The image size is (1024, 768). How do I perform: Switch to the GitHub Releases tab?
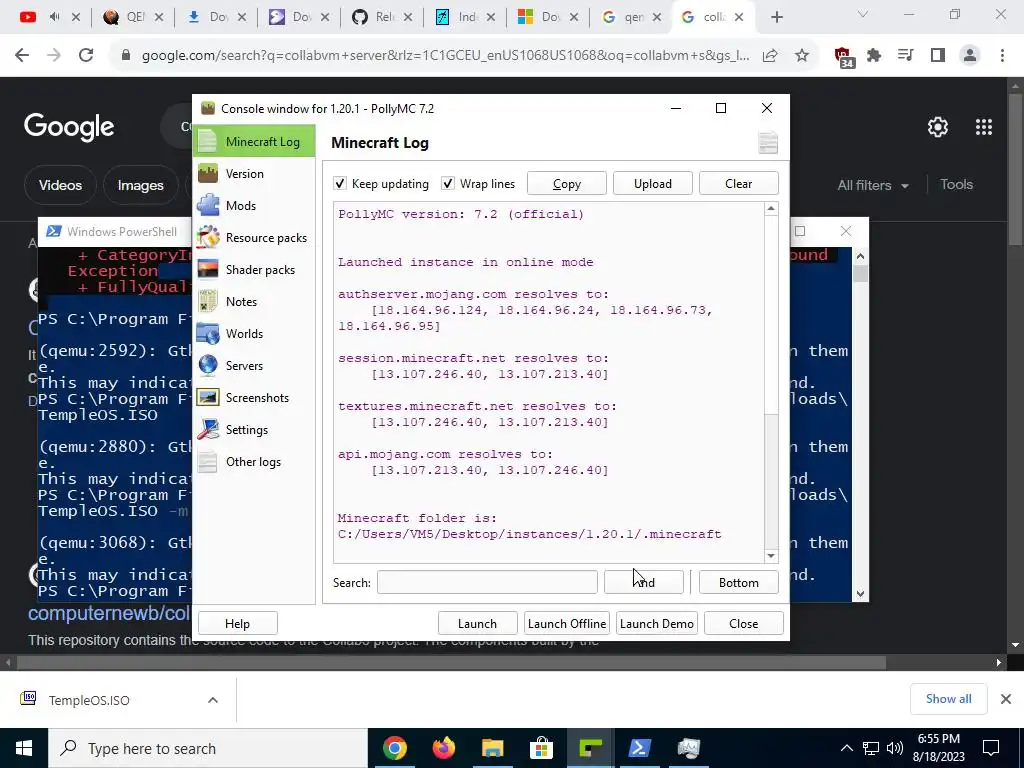tap(381, 18)
